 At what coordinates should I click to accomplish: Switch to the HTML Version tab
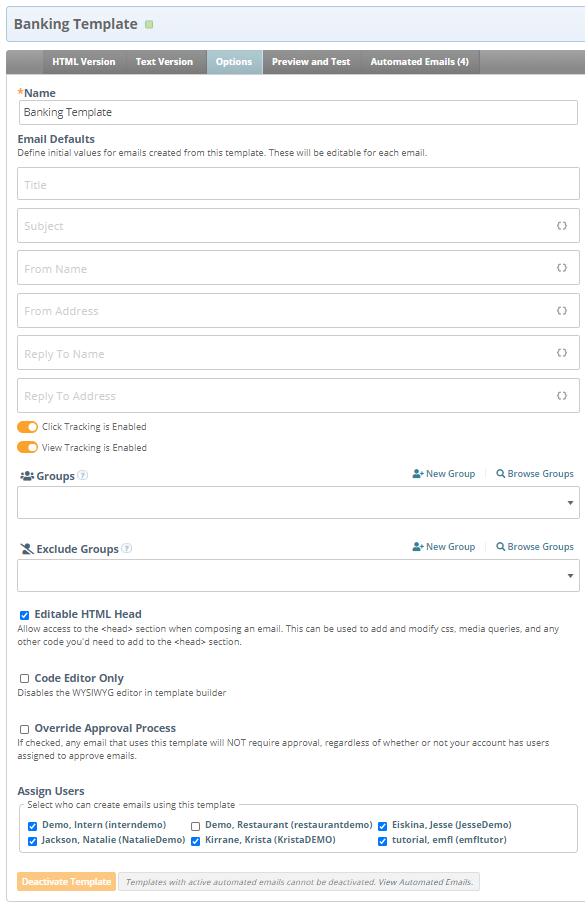point(84,62)
